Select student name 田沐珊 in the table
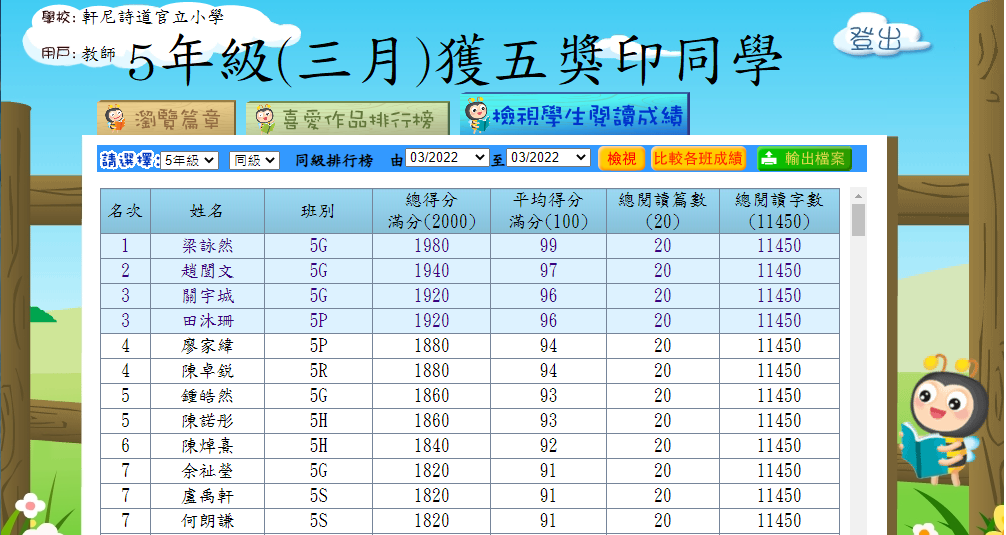This screenshot has height=535, width=1006. click(x=207, y=321)
